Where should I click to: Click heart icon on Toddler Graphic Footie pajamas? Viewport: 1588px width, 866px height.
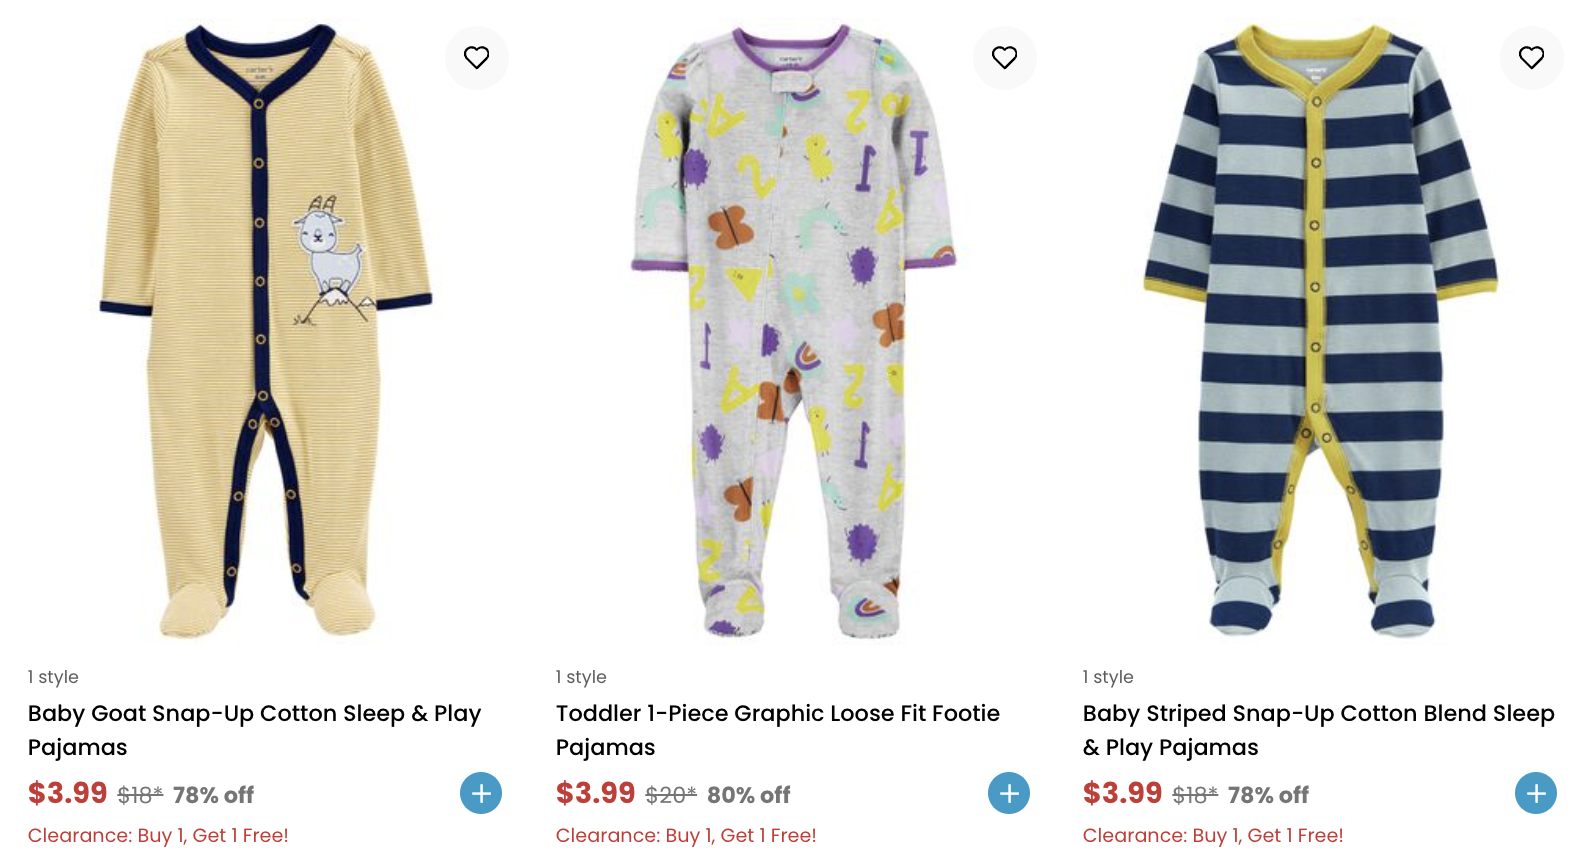point(1004,58)
